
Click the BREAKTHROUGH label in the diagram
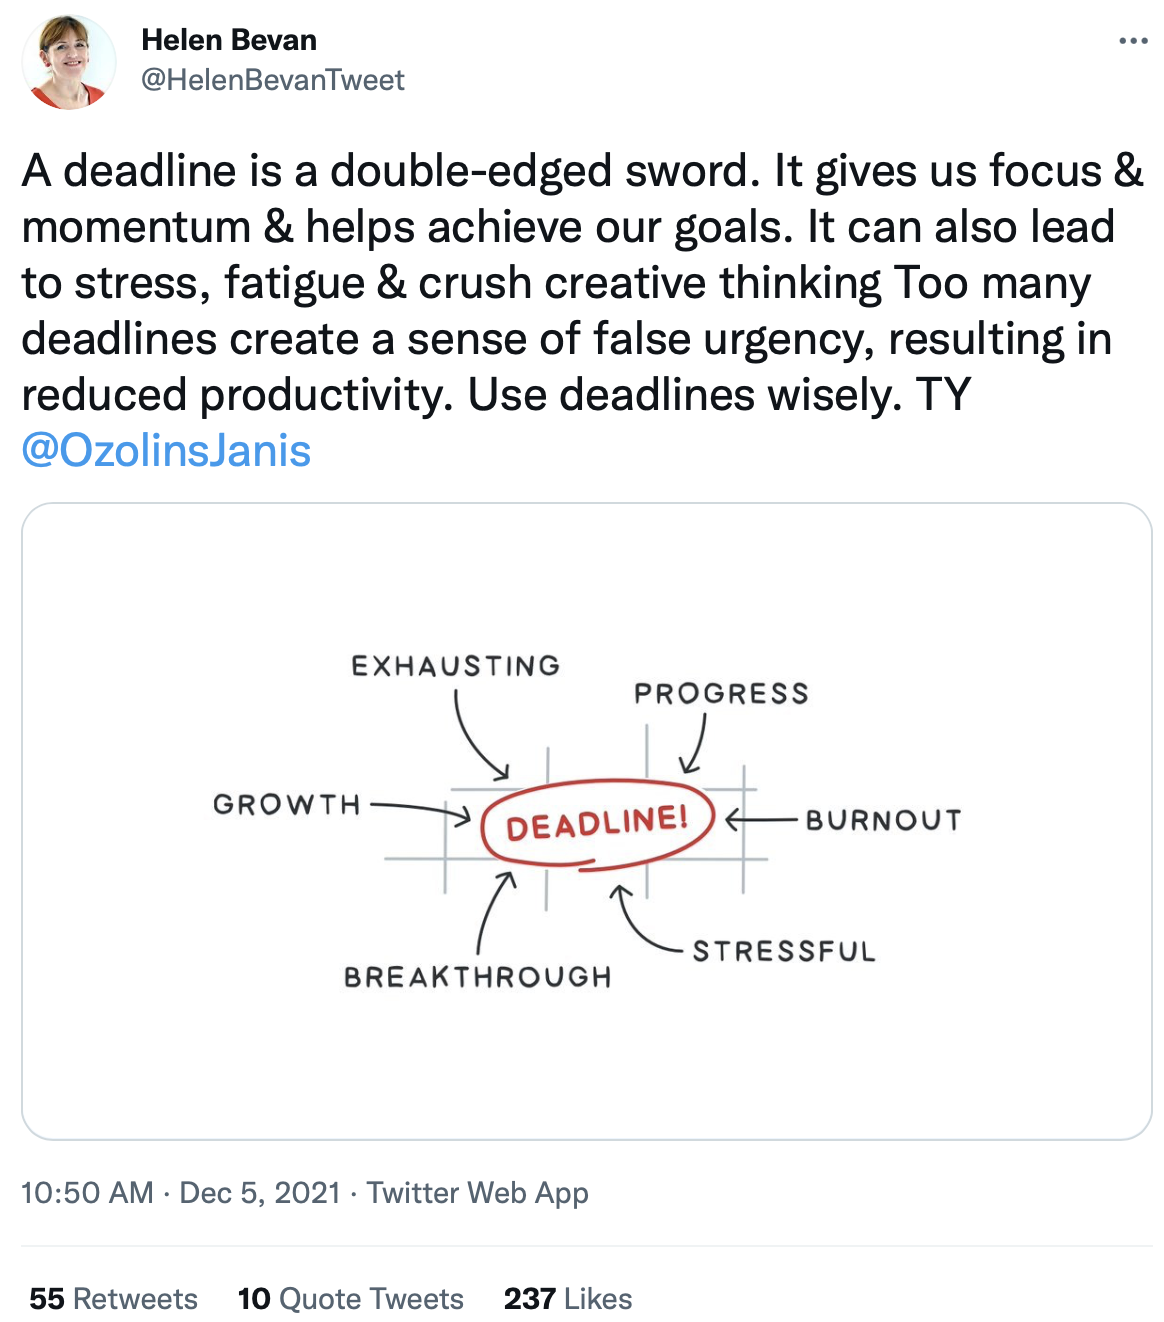(477, 977)
